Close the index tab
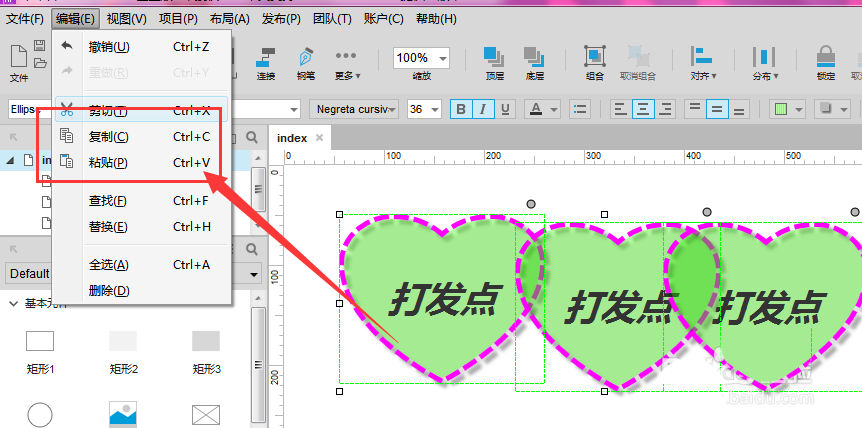The width and height of the screenshot is (862, 428). 319,138
